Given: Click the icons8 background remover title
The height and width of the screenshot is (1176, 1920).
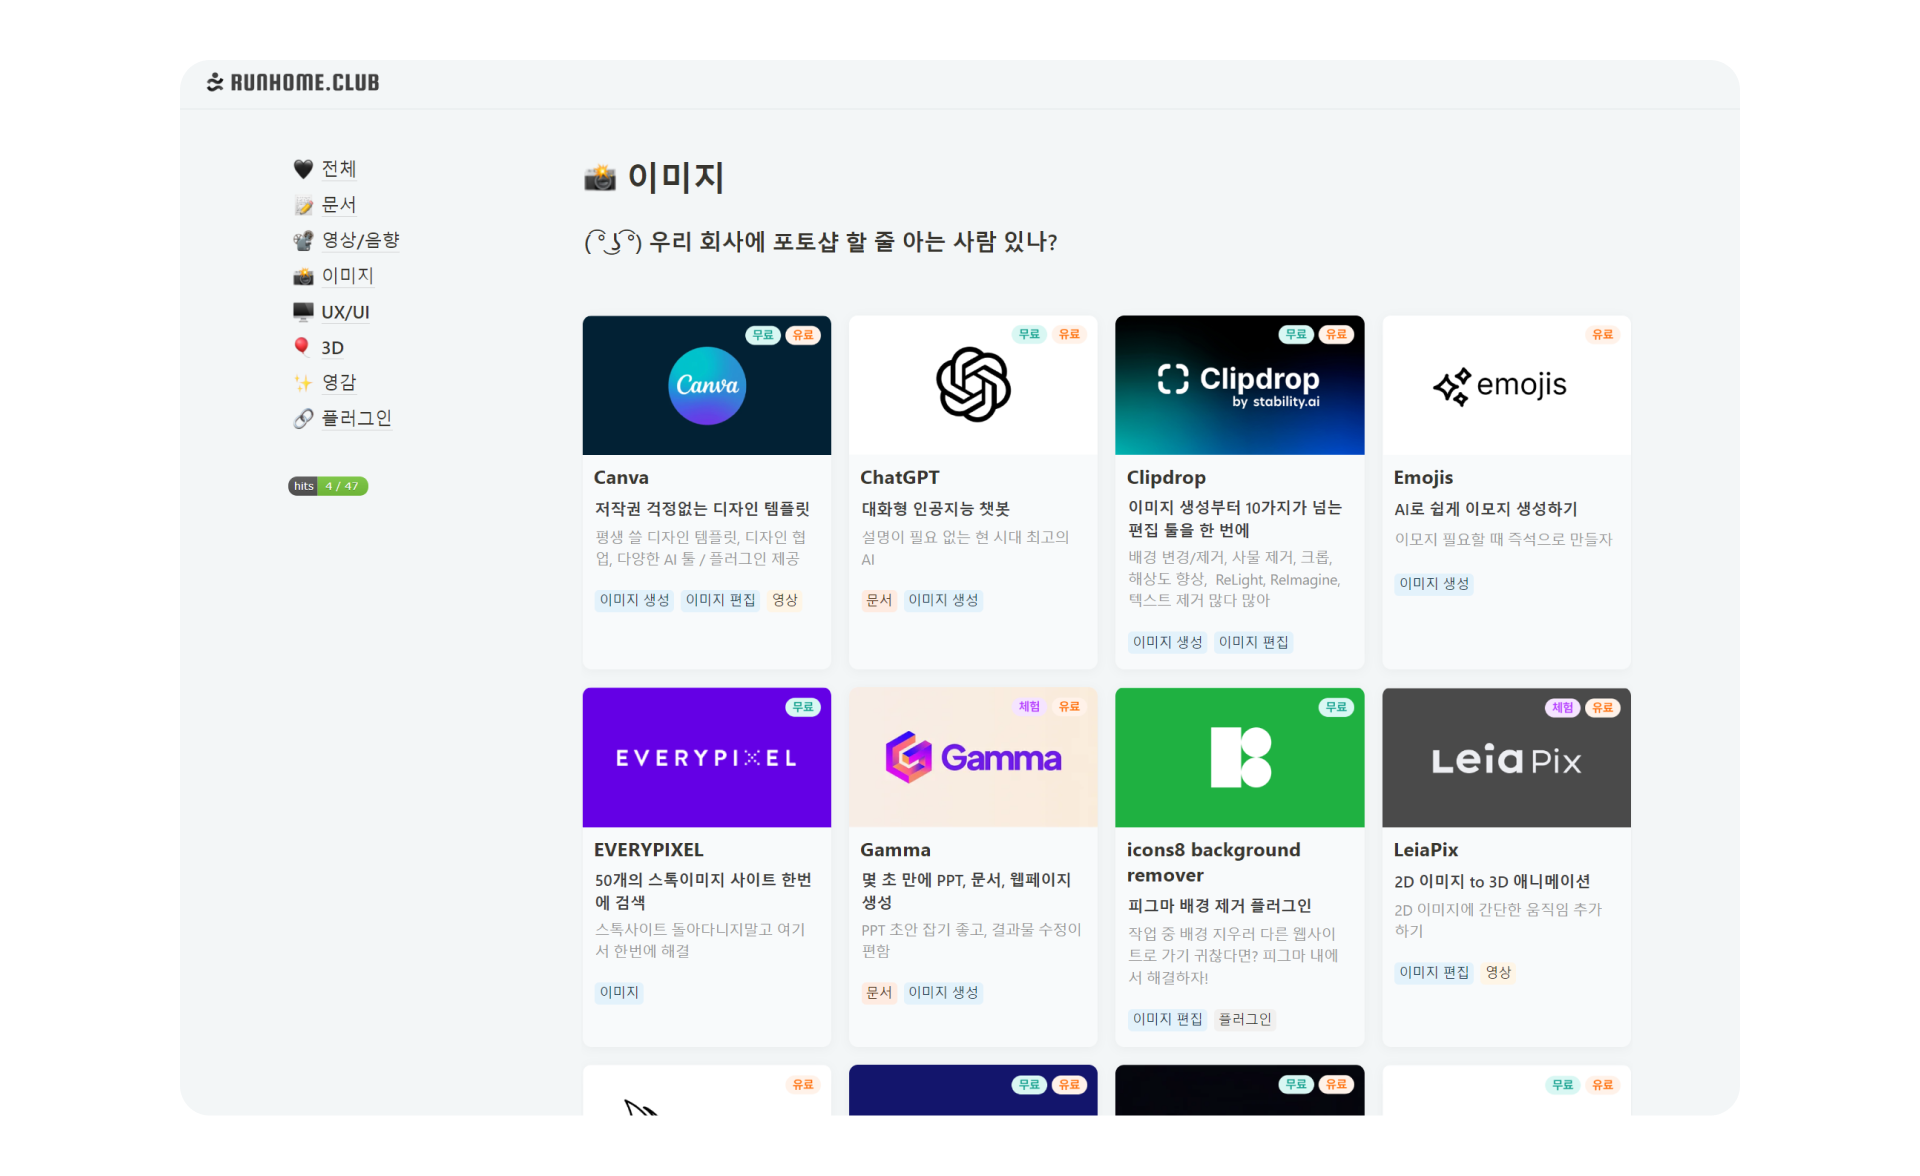Looking at the screenshot, I should coord(1214,862).
